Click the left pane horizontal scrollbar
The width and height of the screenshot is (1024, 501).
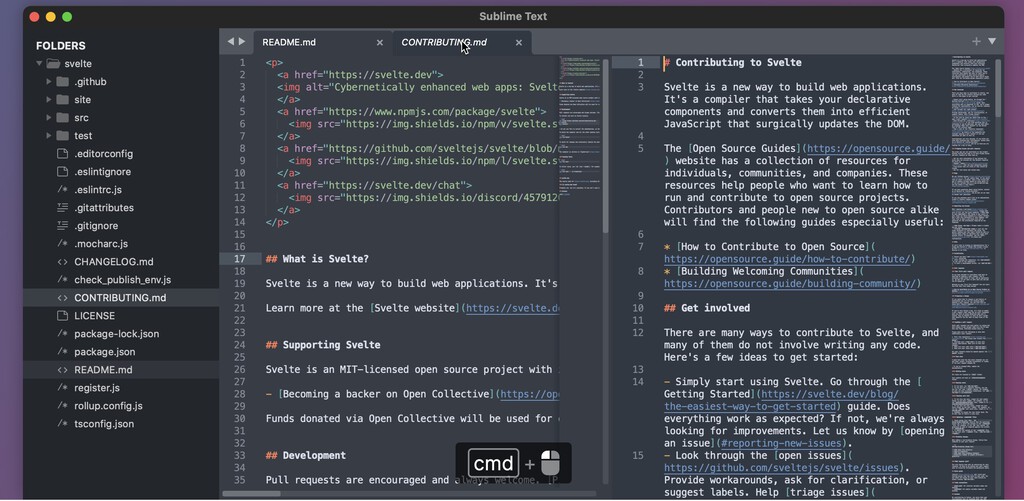point(251,494)
